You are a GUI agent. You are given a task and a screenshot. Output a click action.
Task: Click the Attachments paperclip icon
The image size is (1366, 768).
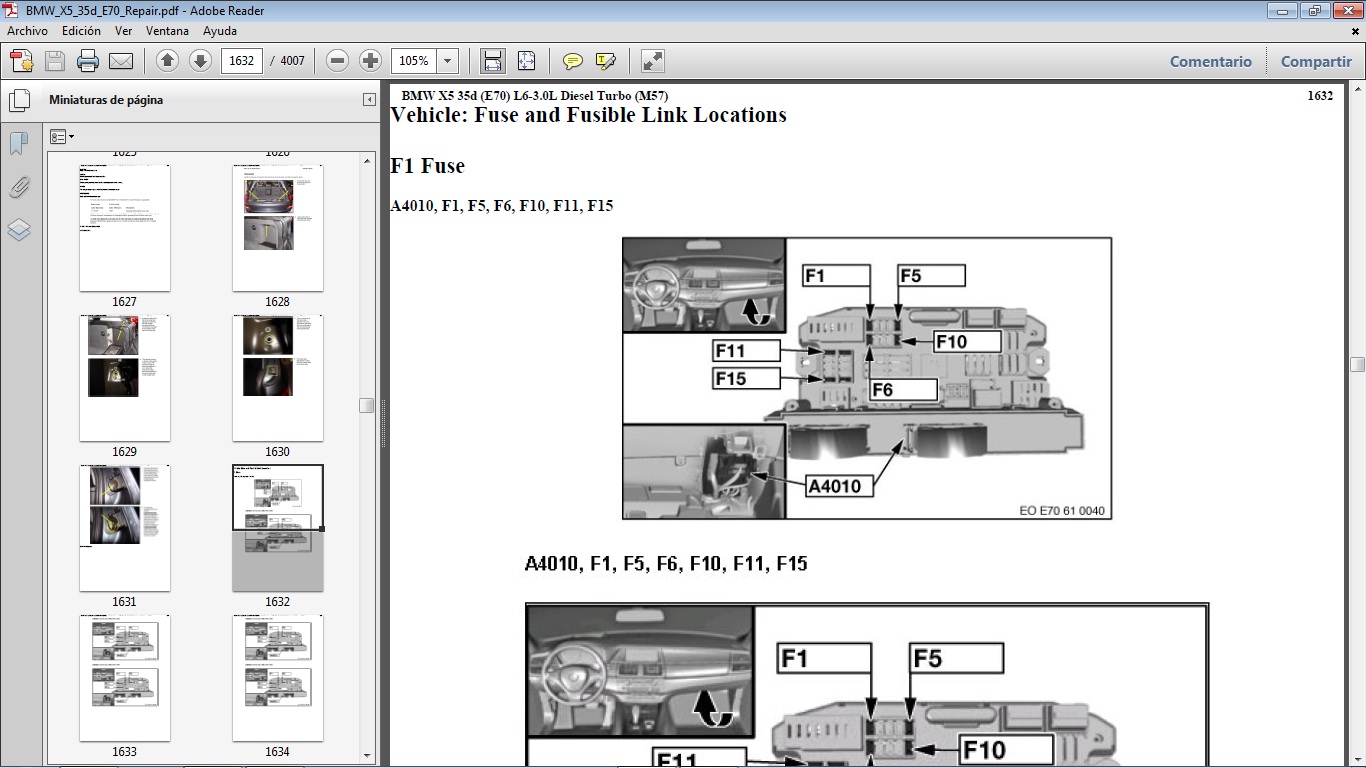click(19, 186)
